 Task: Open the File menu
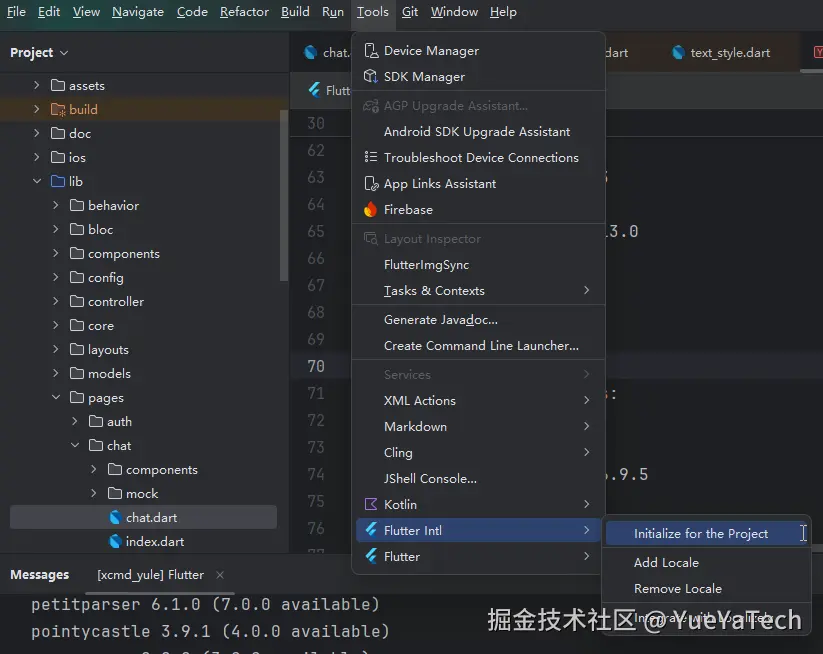(x=16, y=12)
